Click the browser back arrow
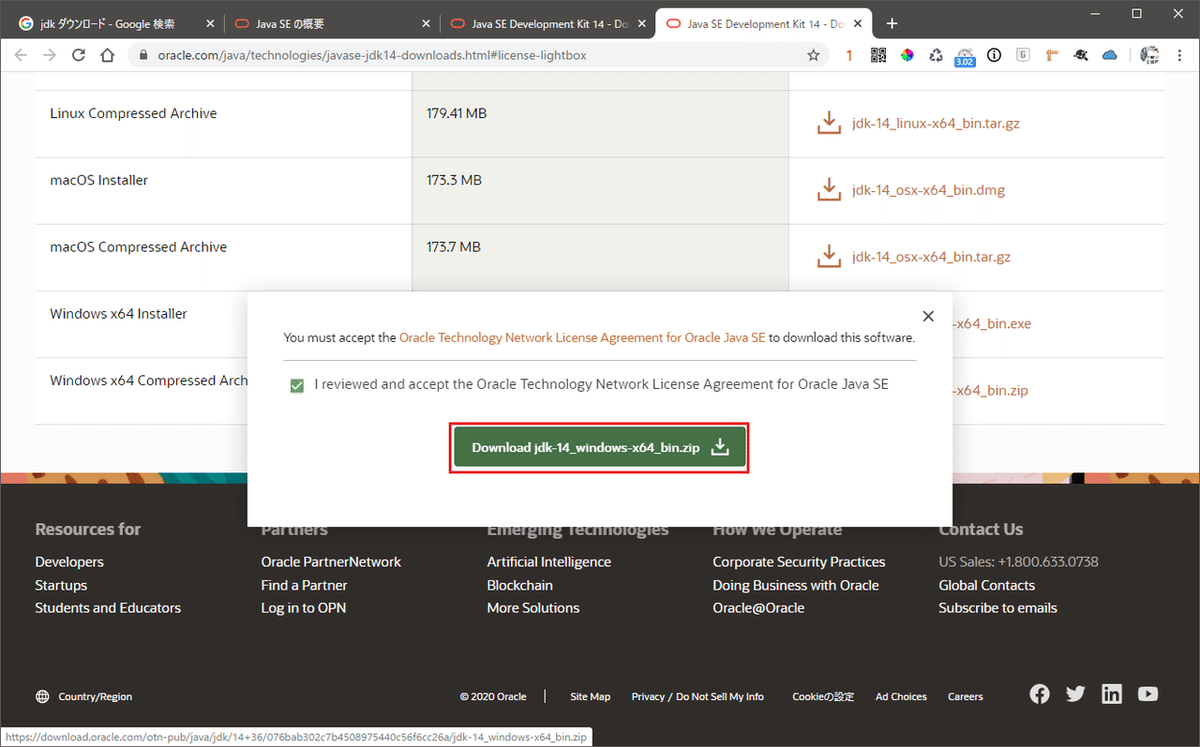1200x747 pixels. click(x=21, y=56)
